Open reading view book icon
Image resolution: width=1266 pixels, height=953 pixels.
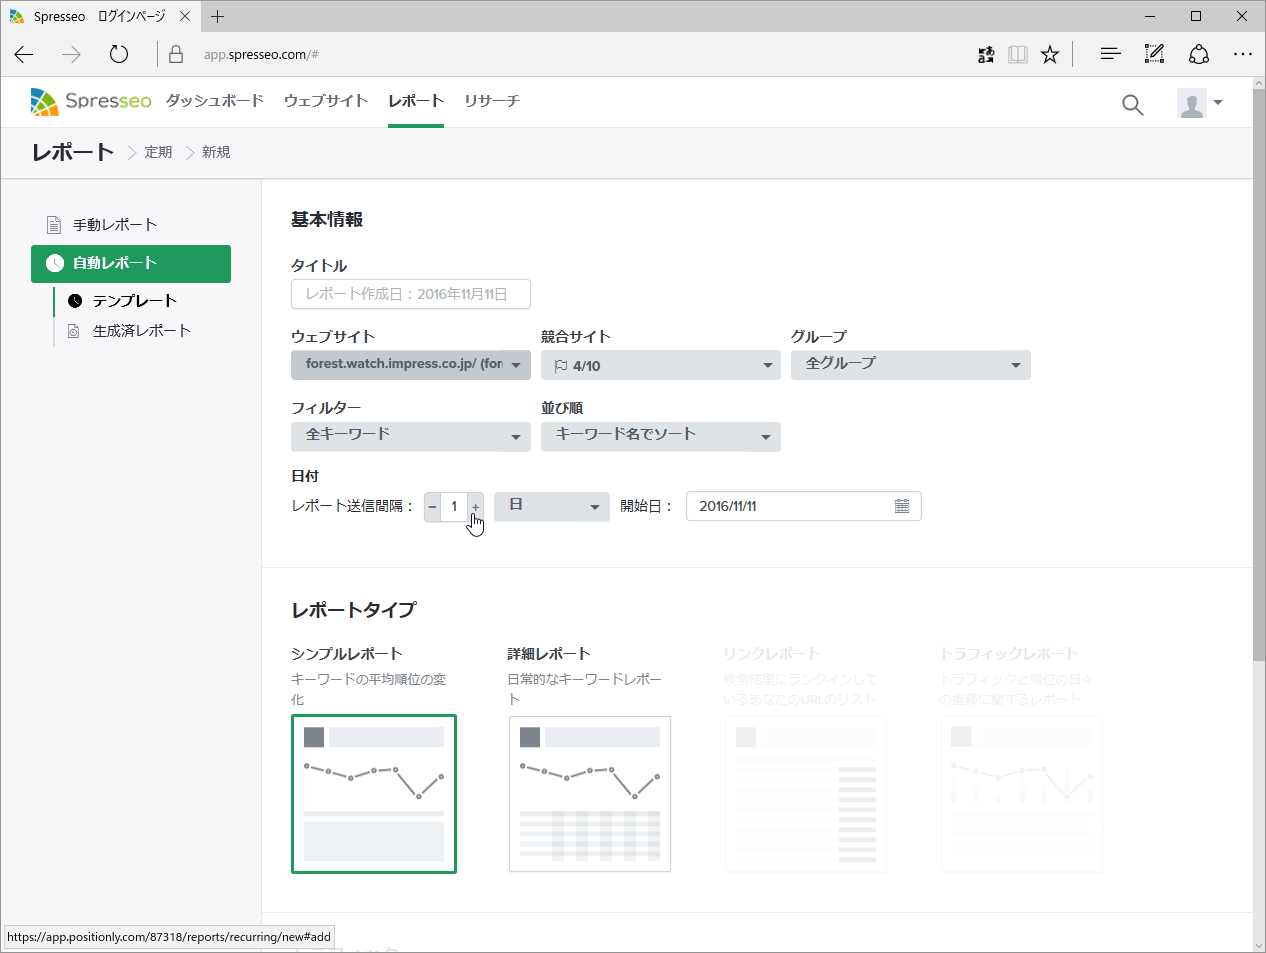click(x=1018, y=54)
